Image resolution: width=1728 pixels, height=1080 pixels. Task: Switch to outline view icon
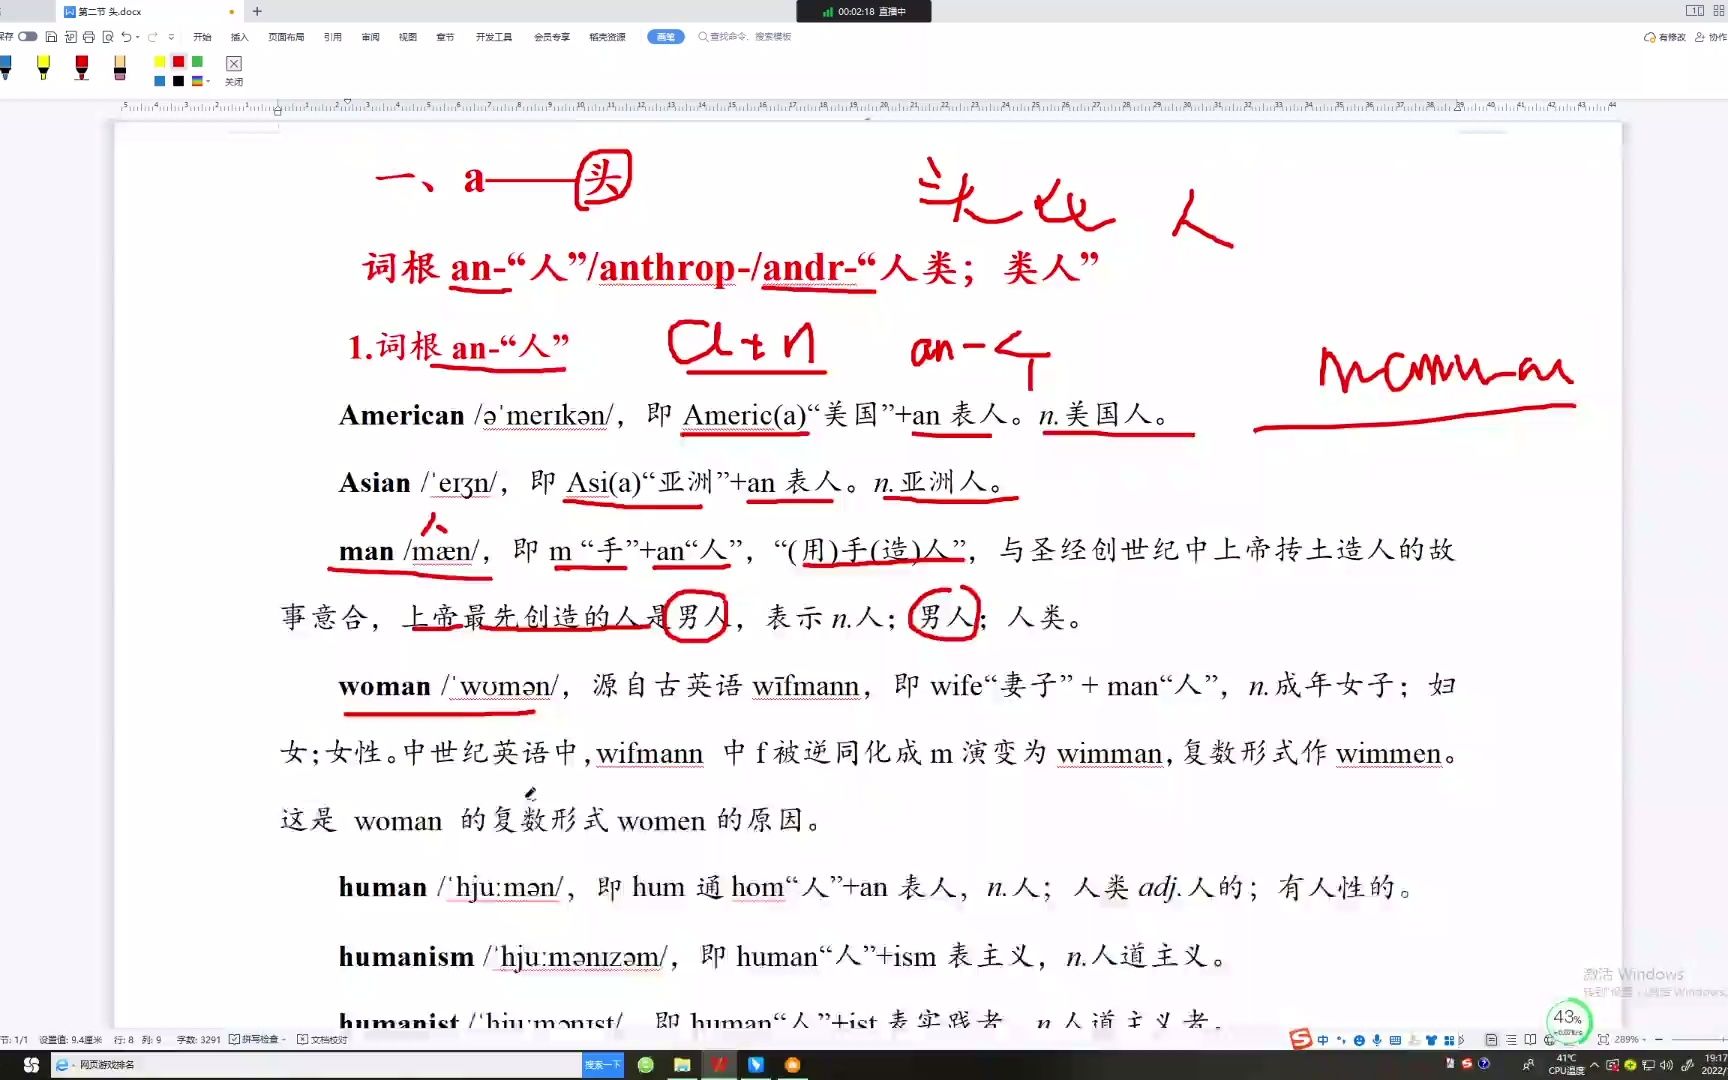1511,1040
